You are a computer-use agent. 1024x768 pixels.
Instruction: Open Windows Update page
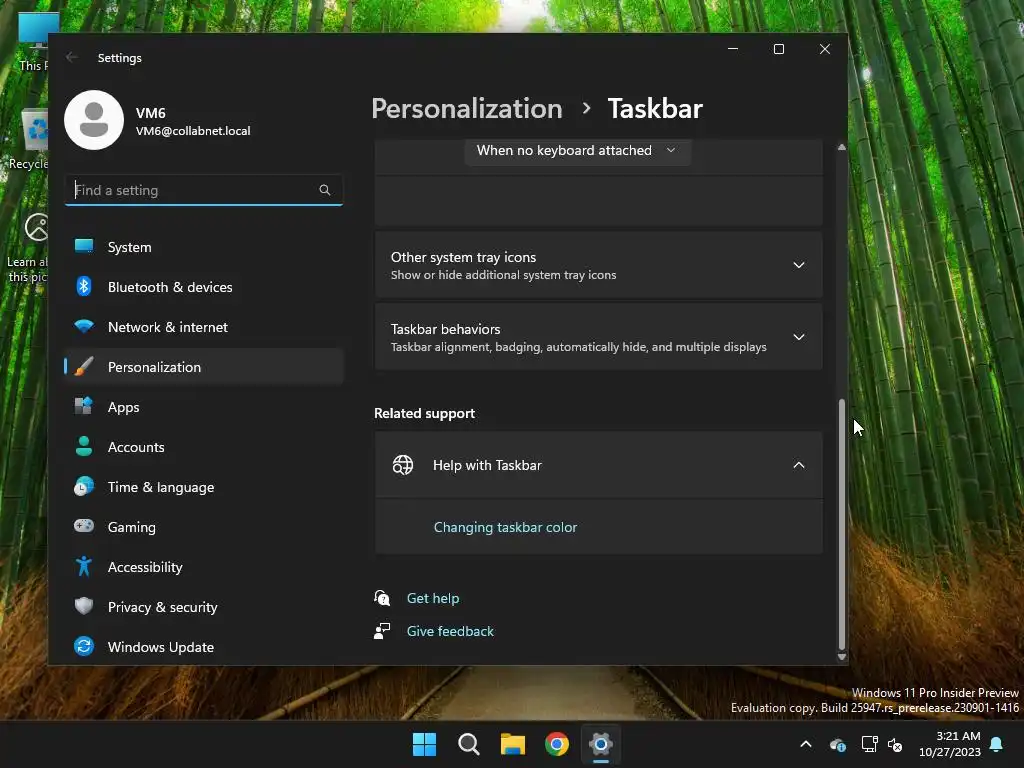(204, 647)
